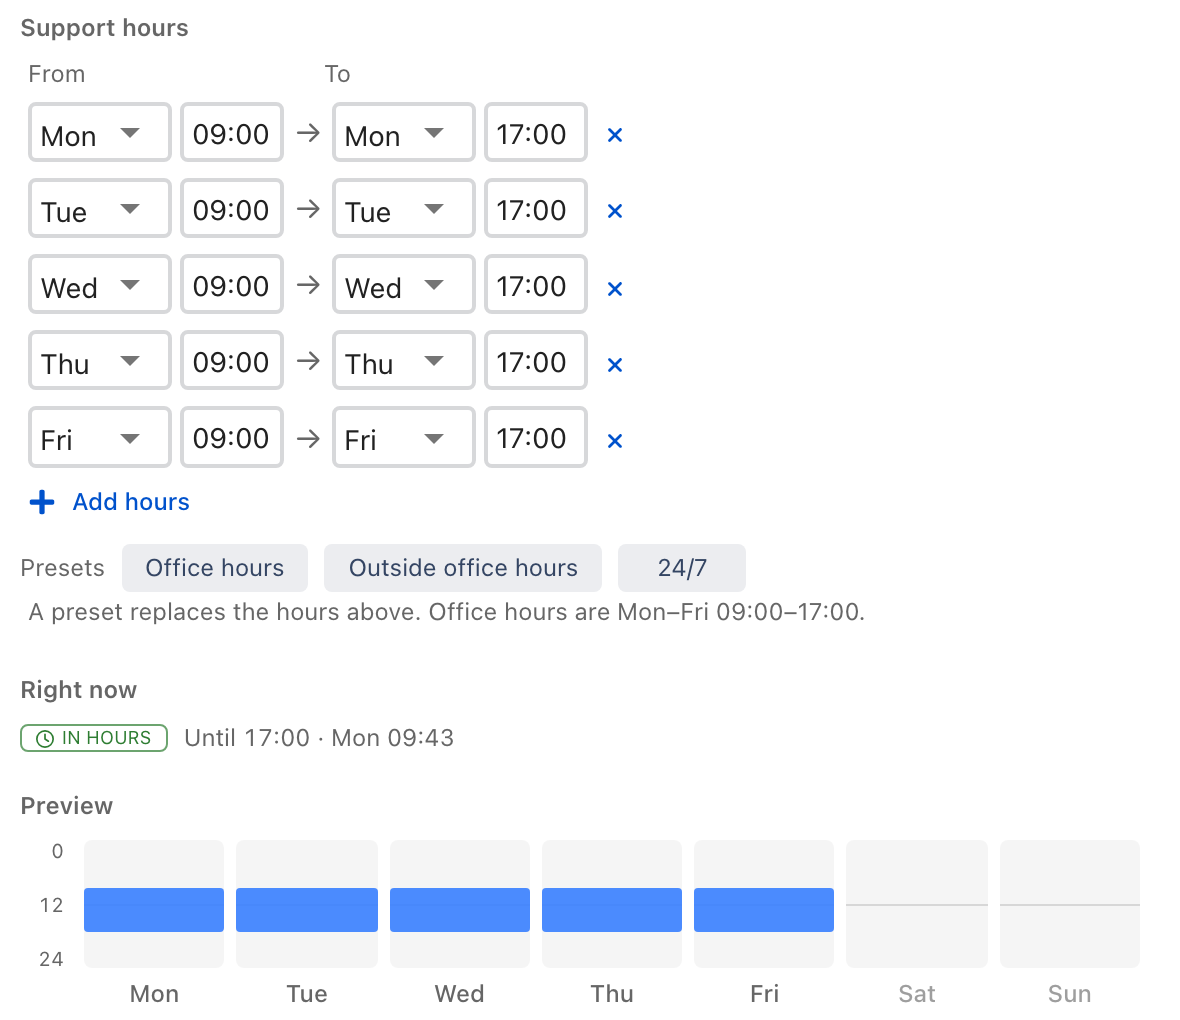Open the From day dropdown set to Thu

point(100,361)
